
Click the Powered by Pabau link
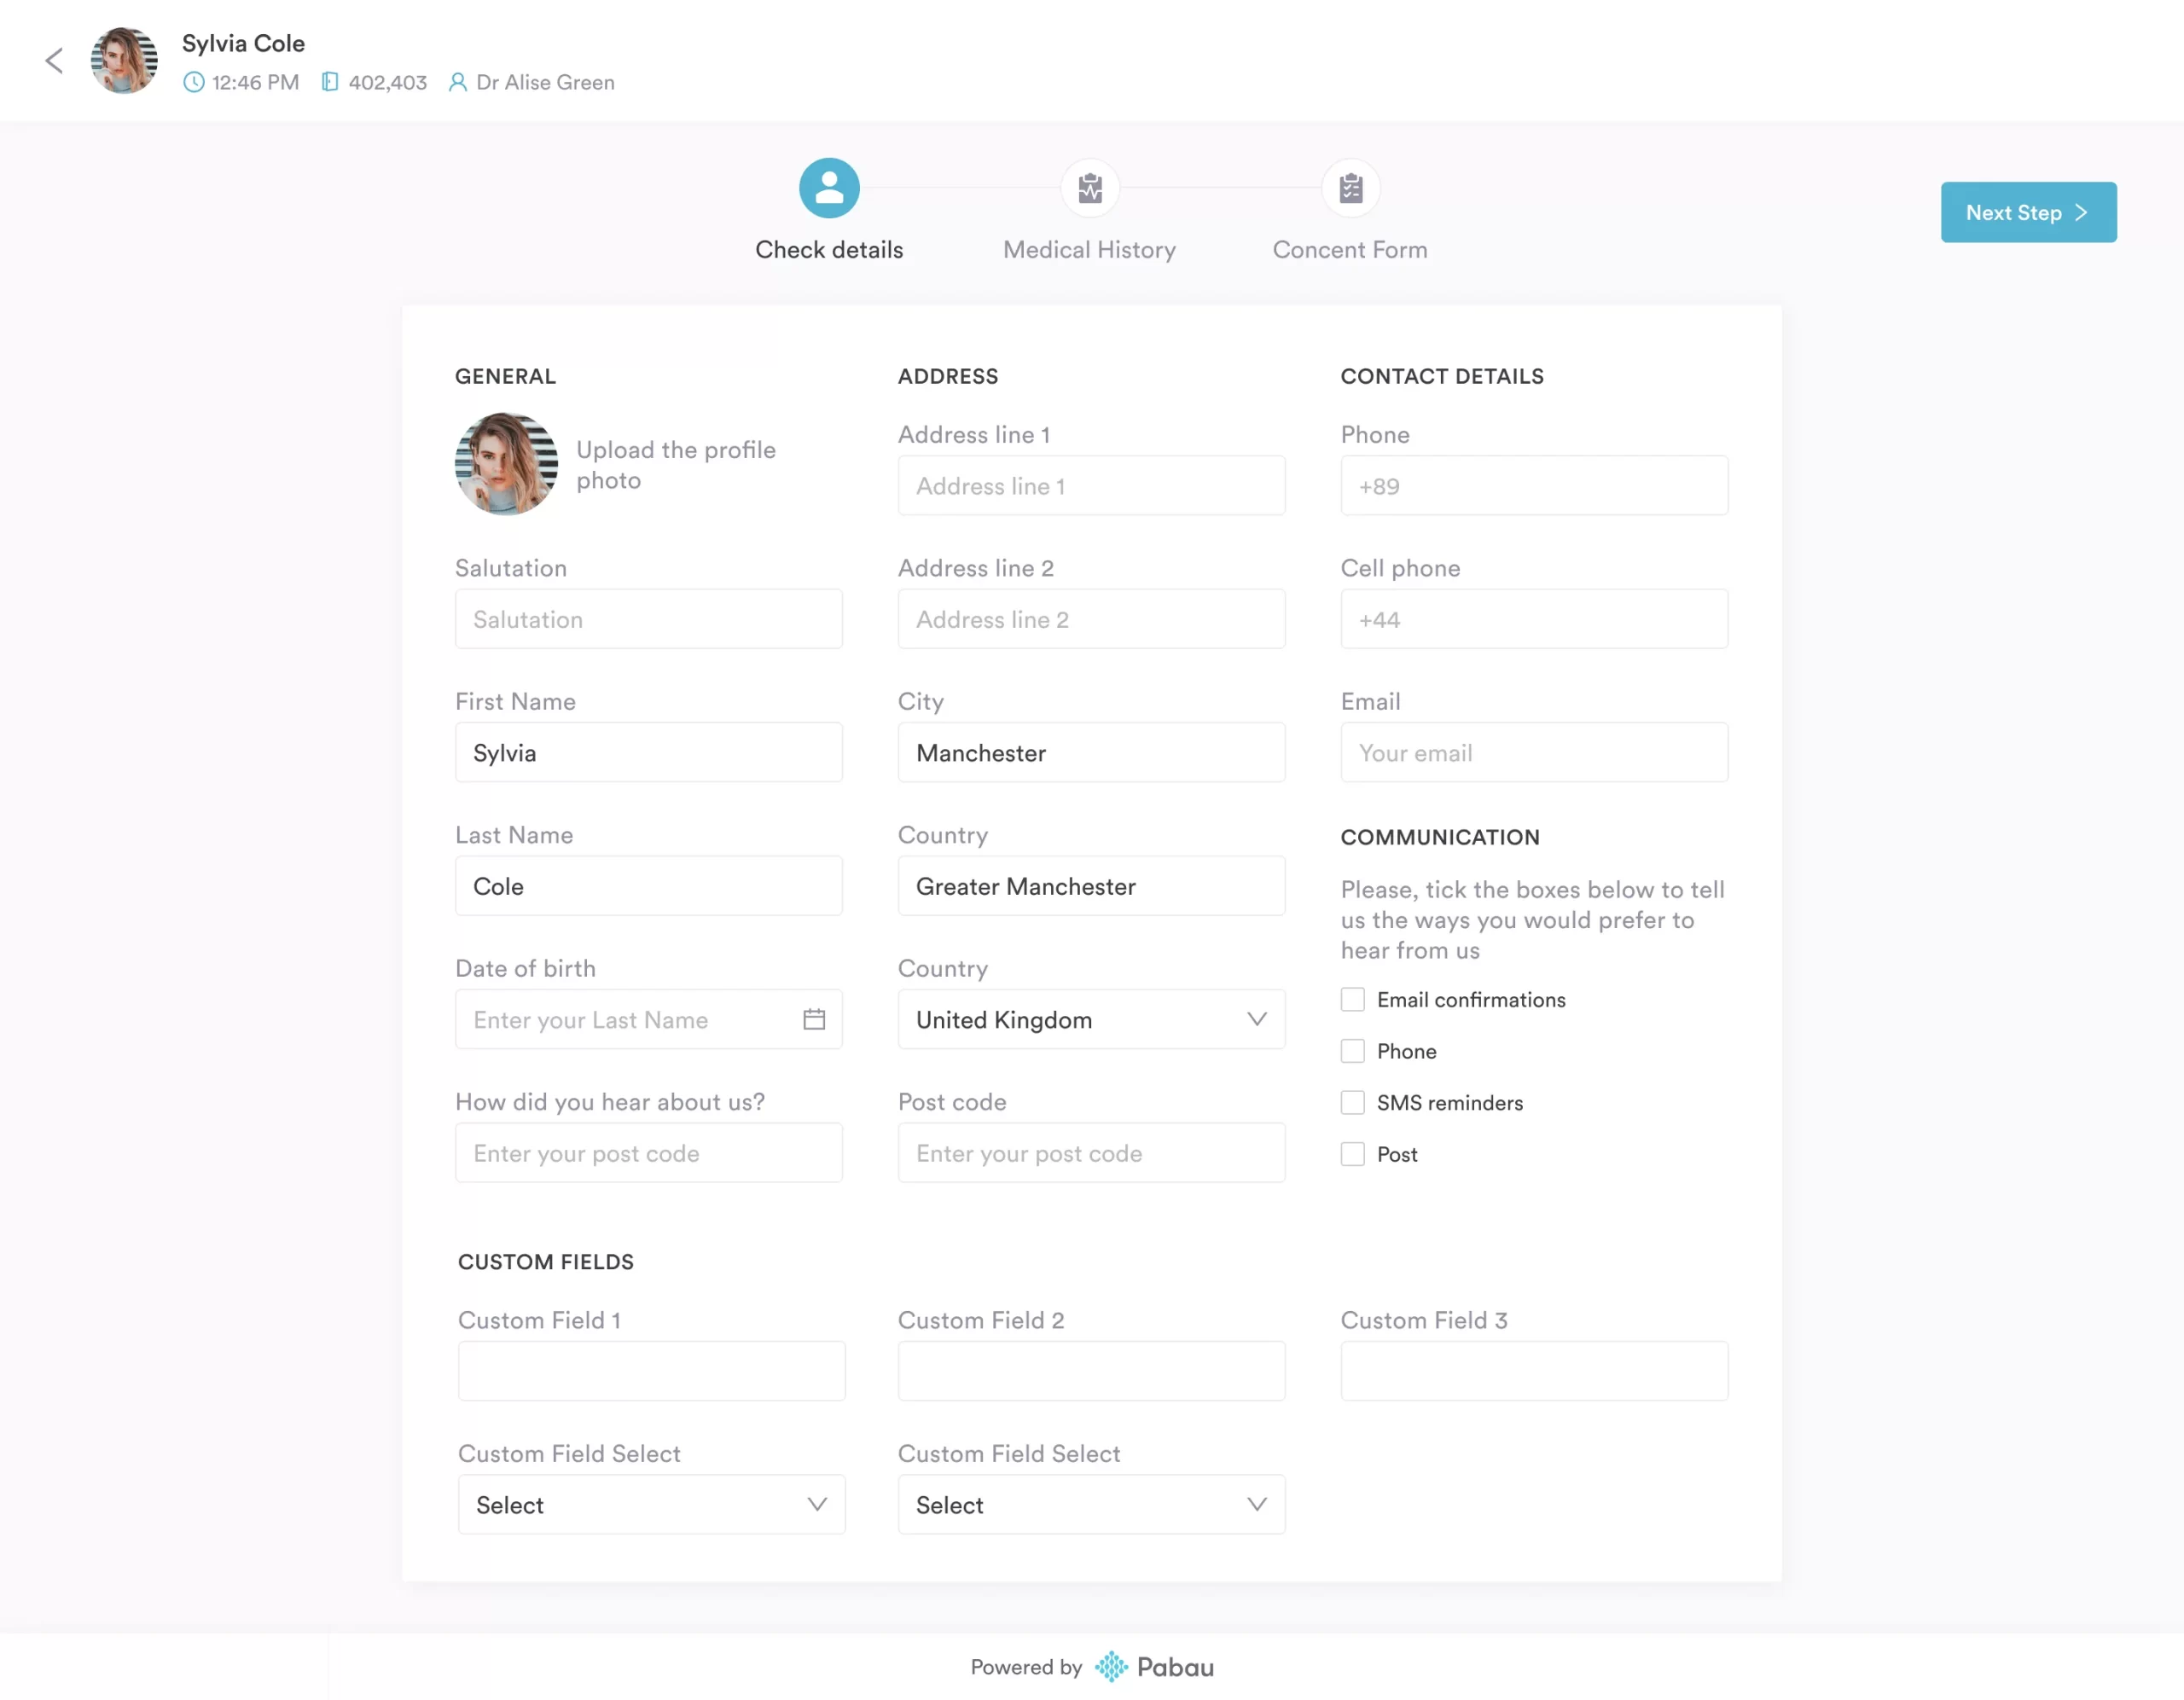1091,1666
